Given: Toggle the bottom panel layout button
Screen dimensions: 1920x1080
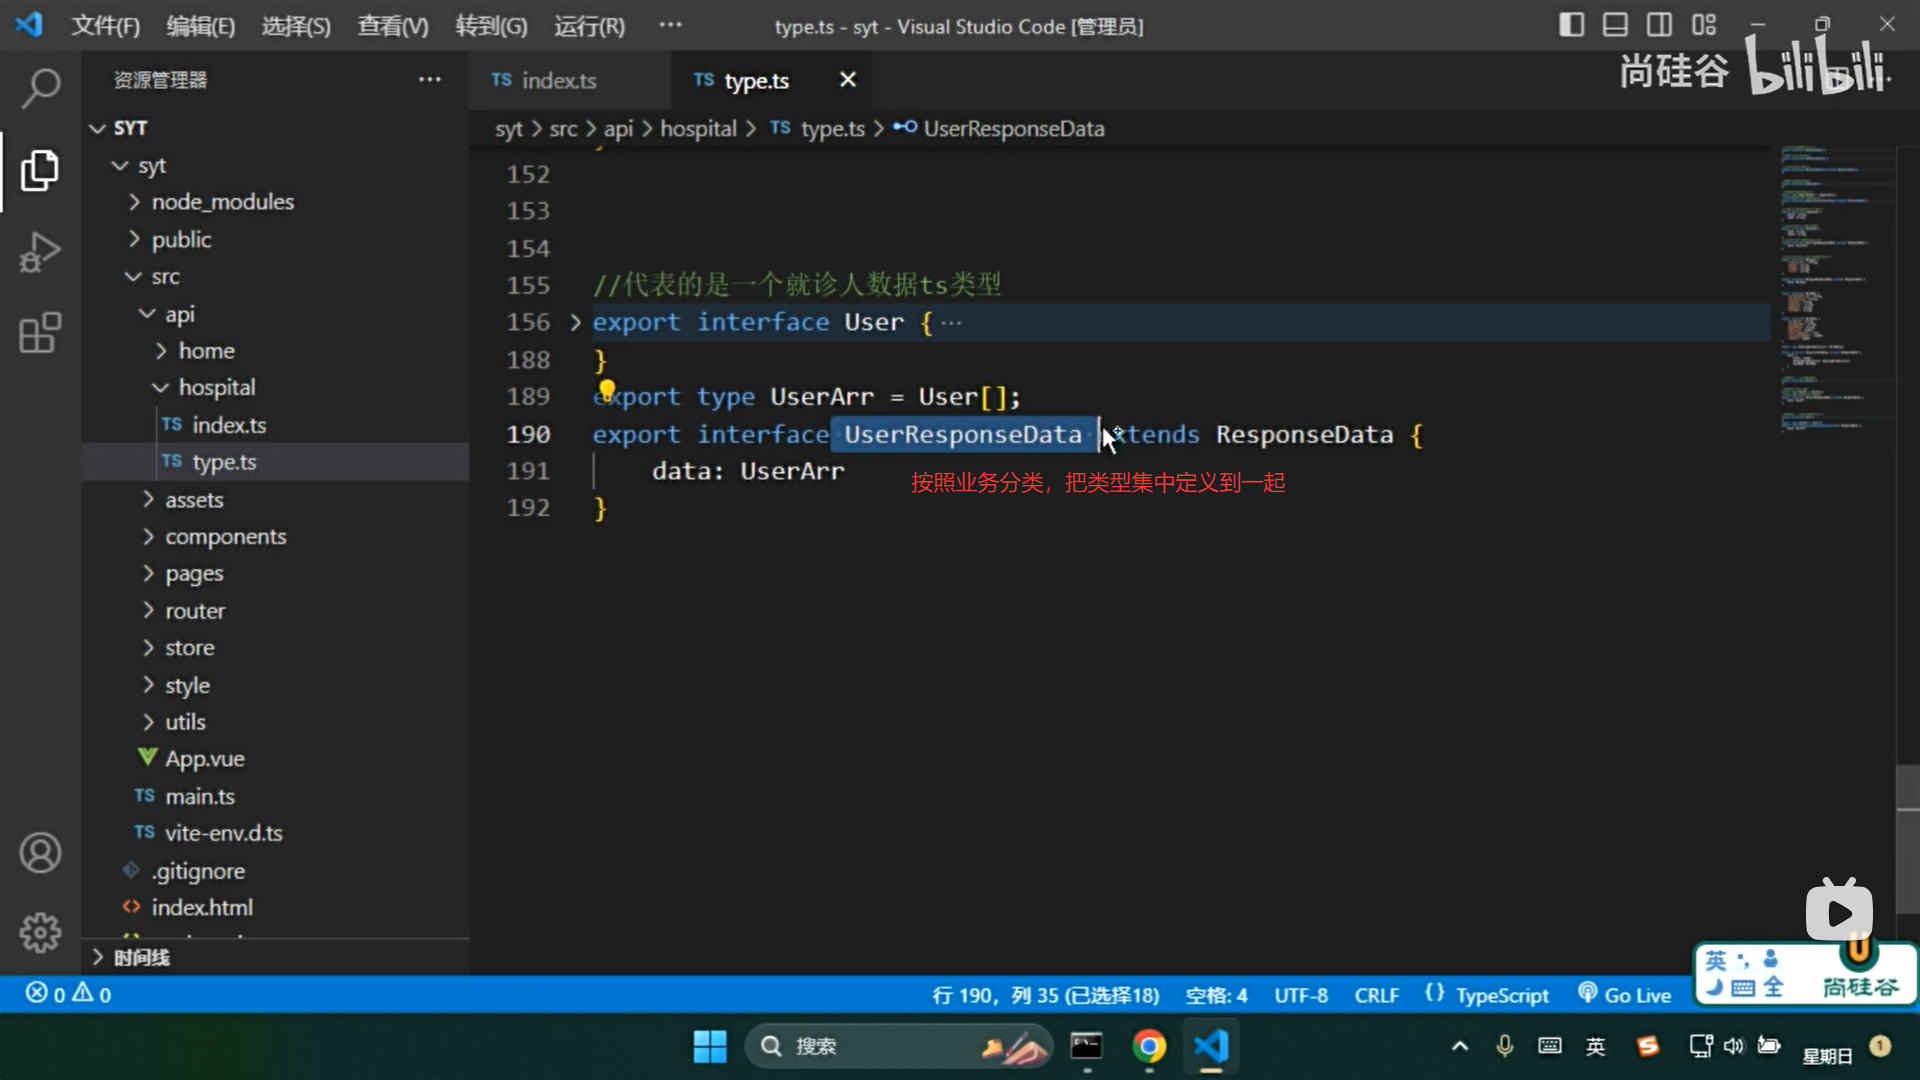Looking at the screenshot, I should [x=1615, y=25].
